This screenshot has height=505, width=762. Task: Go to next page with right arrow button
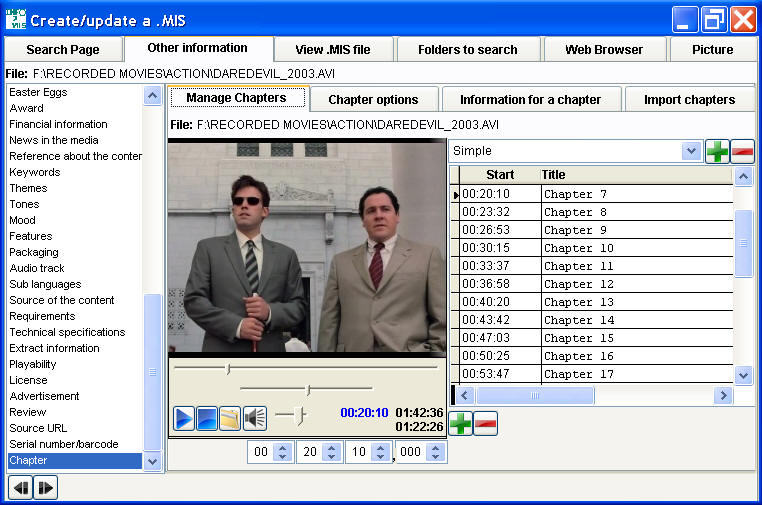tap(46, 488)
